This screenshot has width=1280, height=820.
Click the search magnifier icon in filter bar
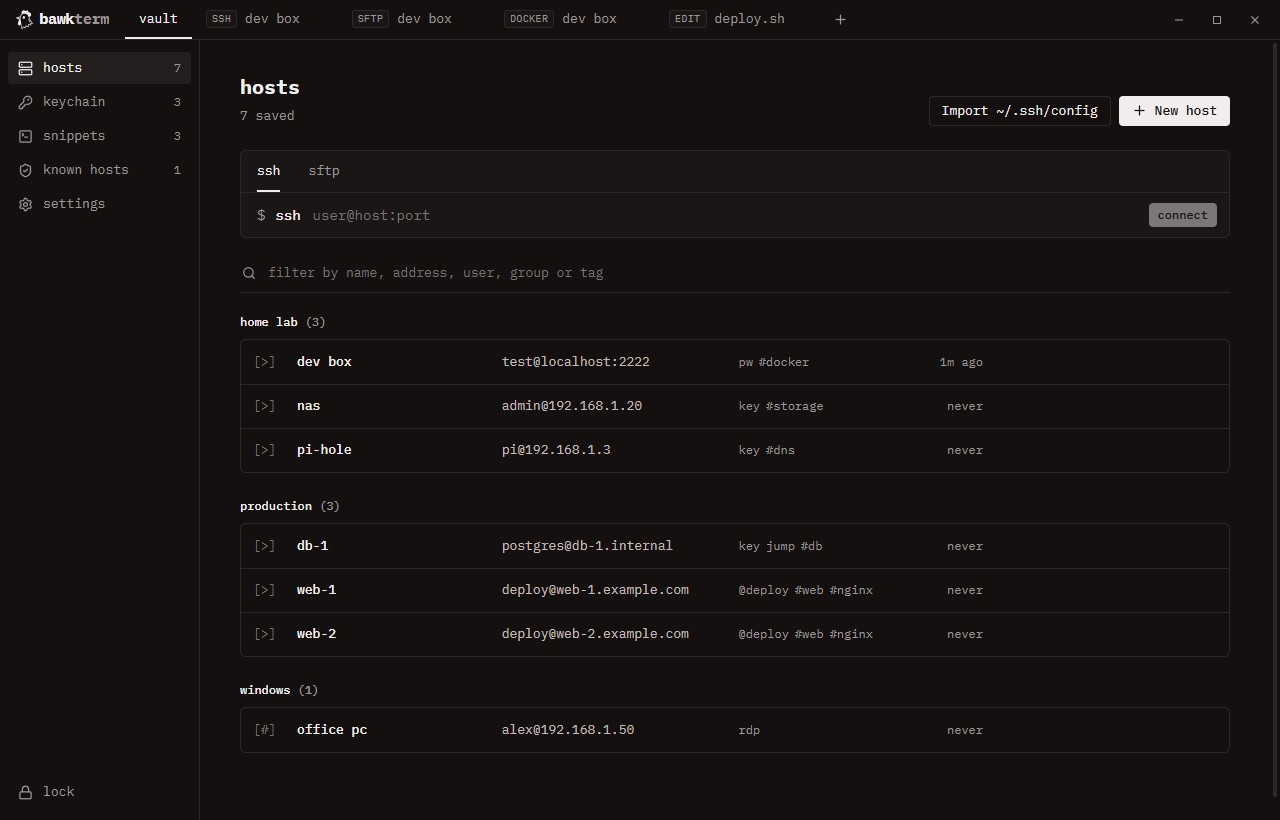pyautogui.click(x=248, y=273)
